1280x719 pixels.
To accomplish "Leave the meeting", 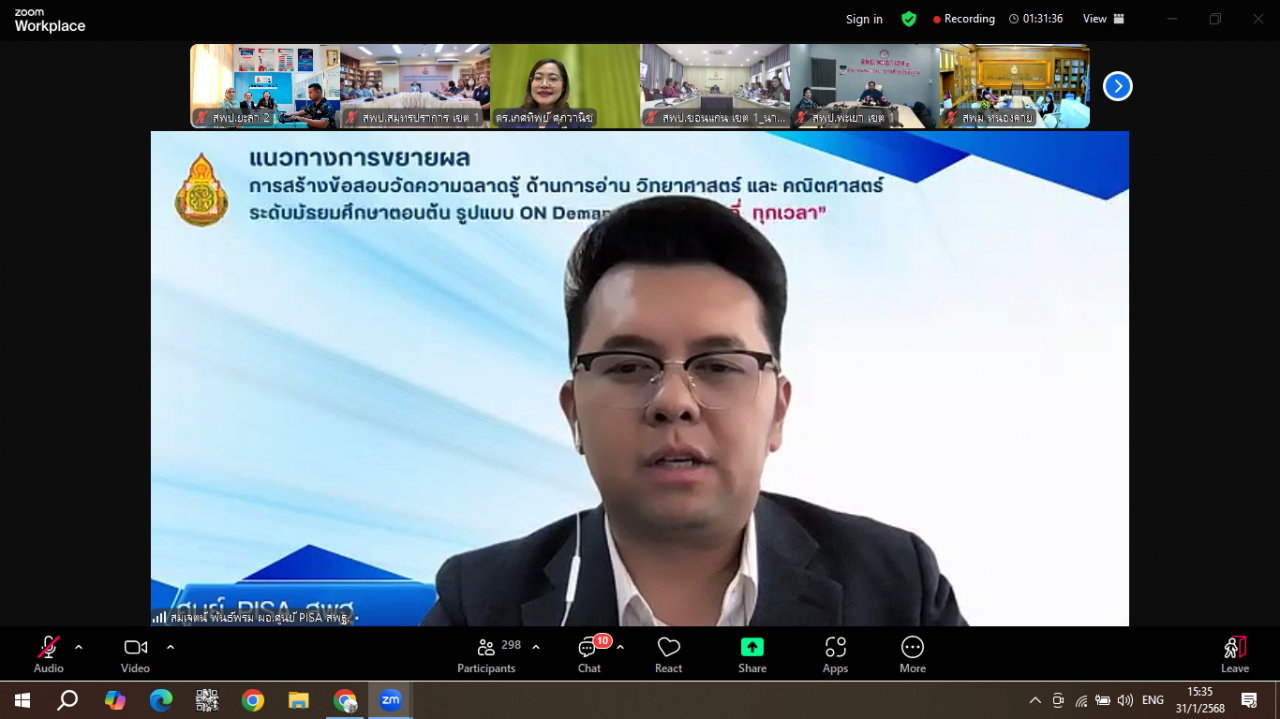I will [1235, 654].
